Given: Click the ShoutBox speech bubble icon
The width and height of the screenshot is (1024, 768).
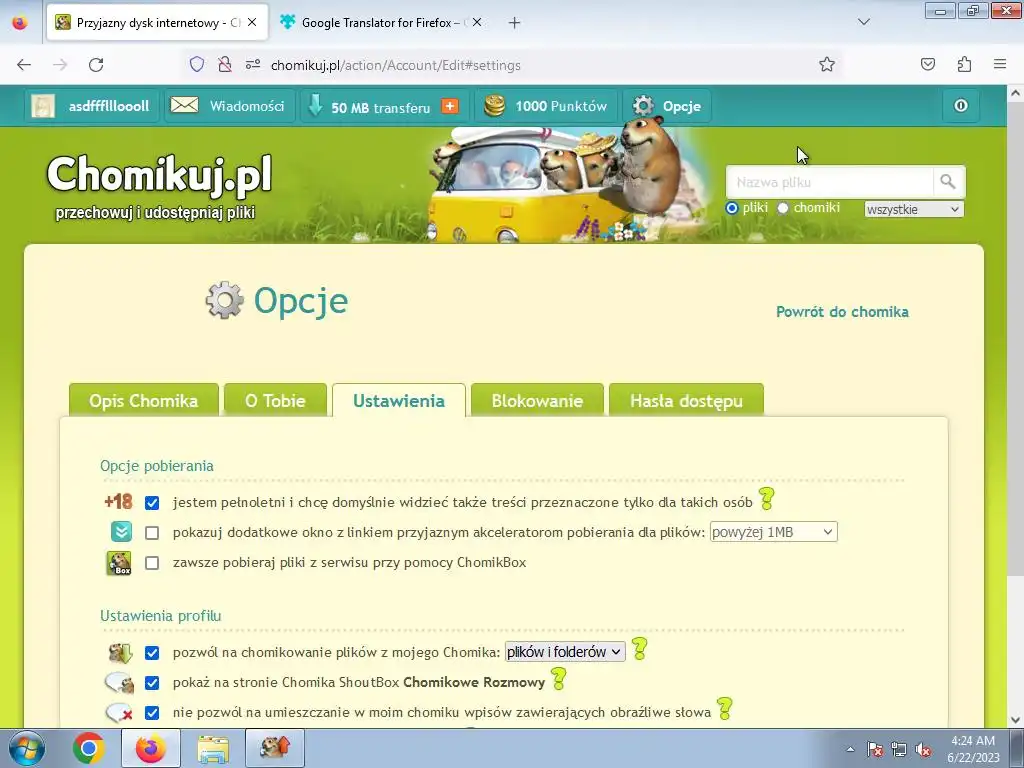Looking at the screenshot, I should point(120,682).
